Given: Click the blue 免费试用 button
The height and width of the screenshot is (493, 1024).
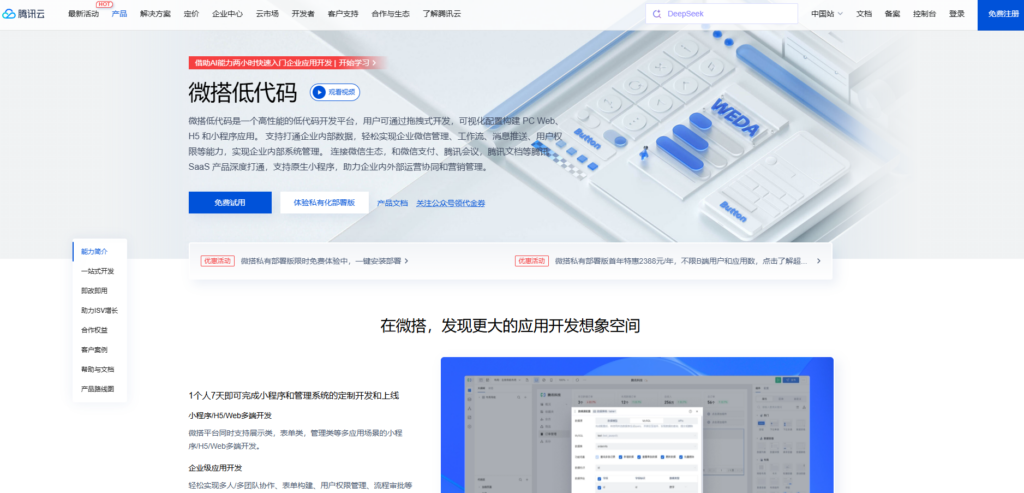Looking at the screenshot, I should (229, 202).
